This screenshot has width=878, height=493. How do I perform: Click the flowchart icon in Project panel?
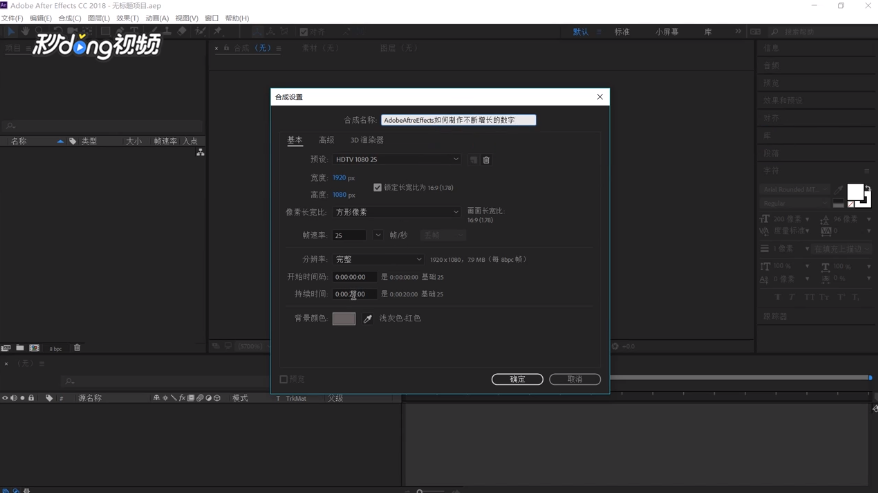coord(200,152)
